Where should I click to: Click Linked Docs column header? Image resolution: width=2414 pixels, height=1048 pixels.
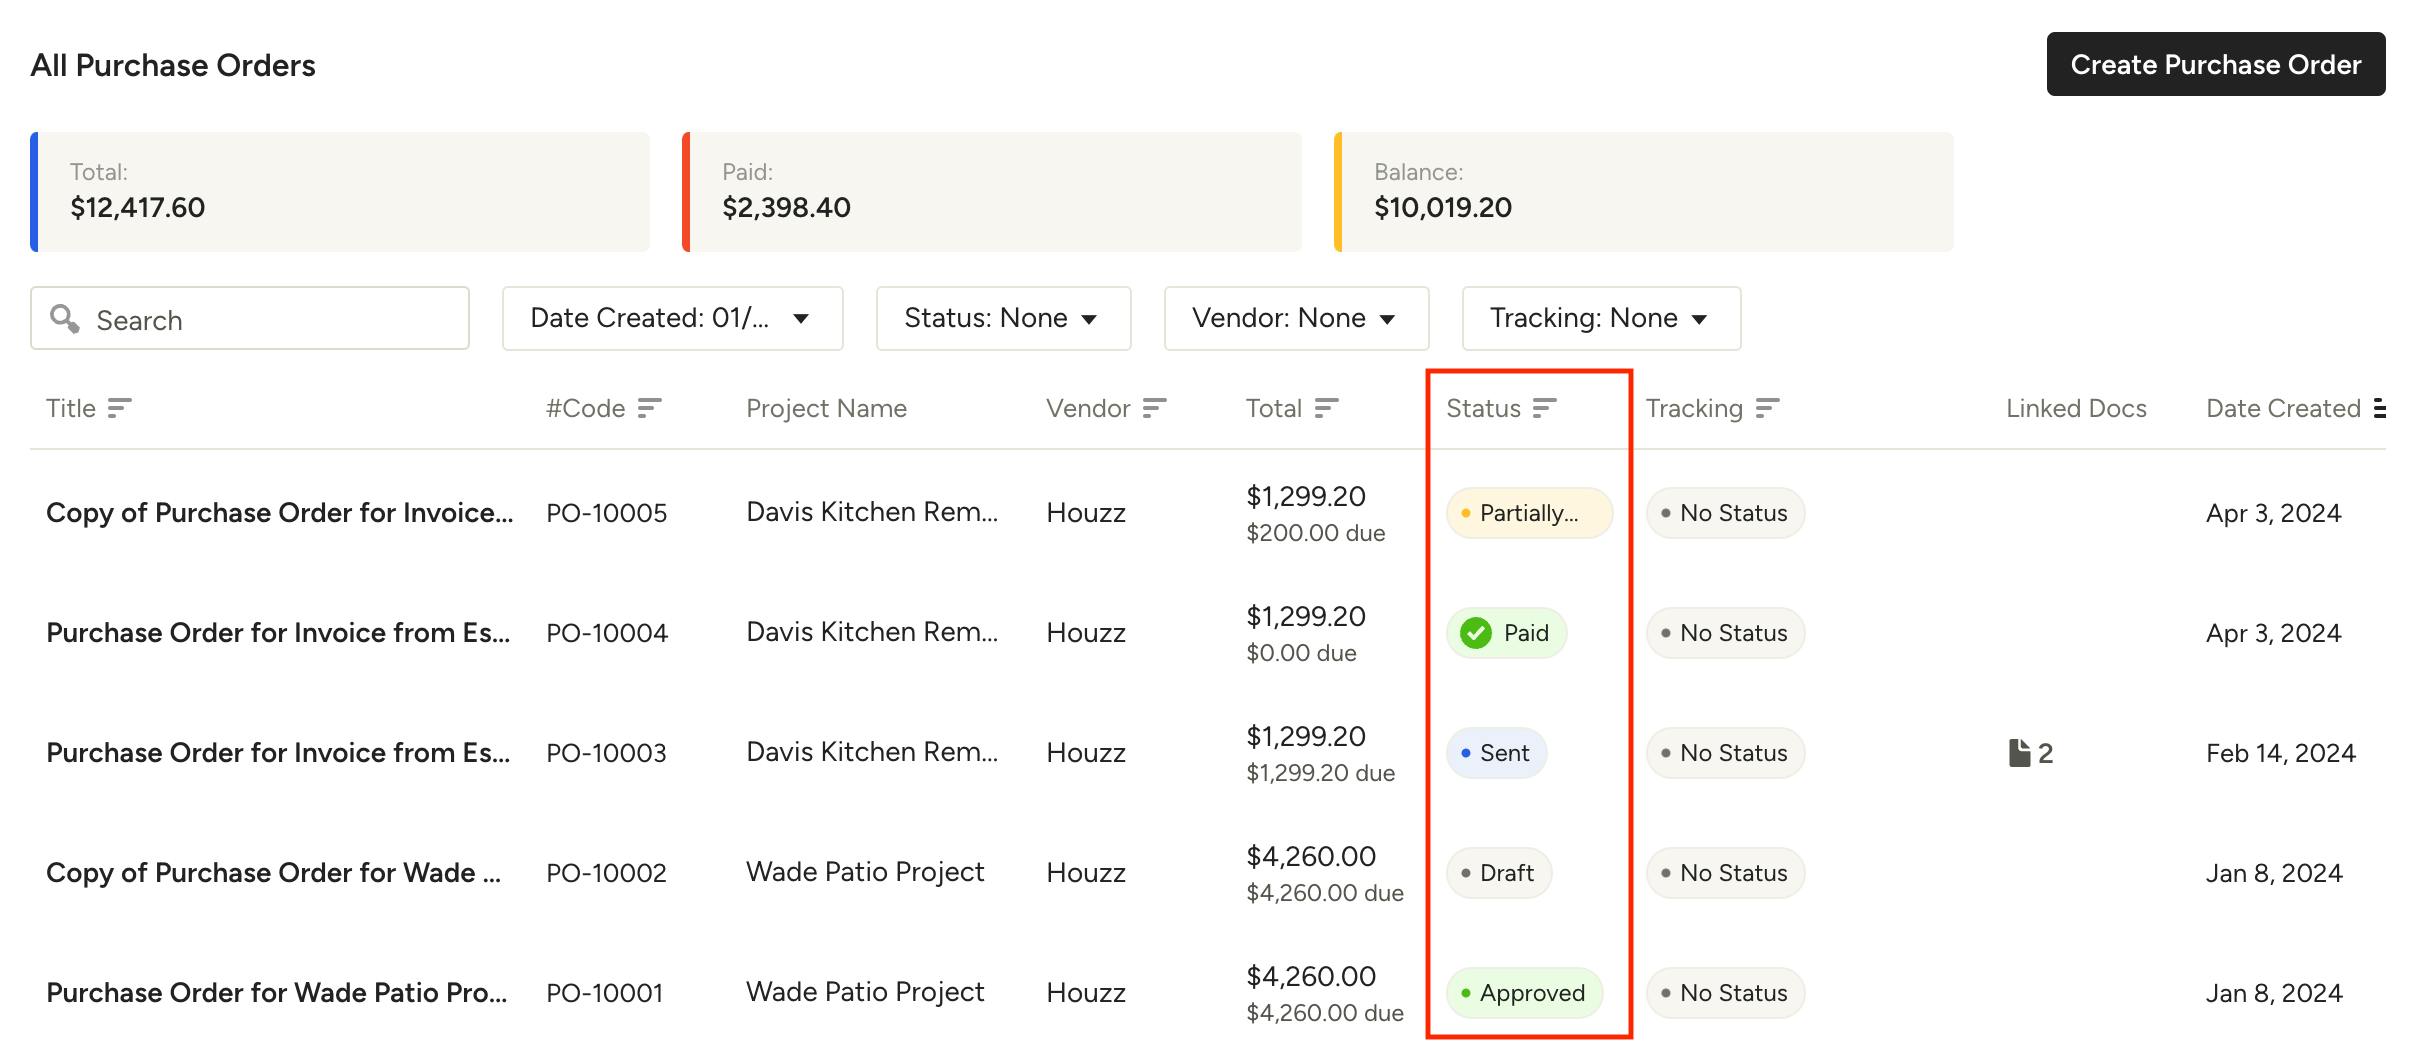click(2076, 408)
